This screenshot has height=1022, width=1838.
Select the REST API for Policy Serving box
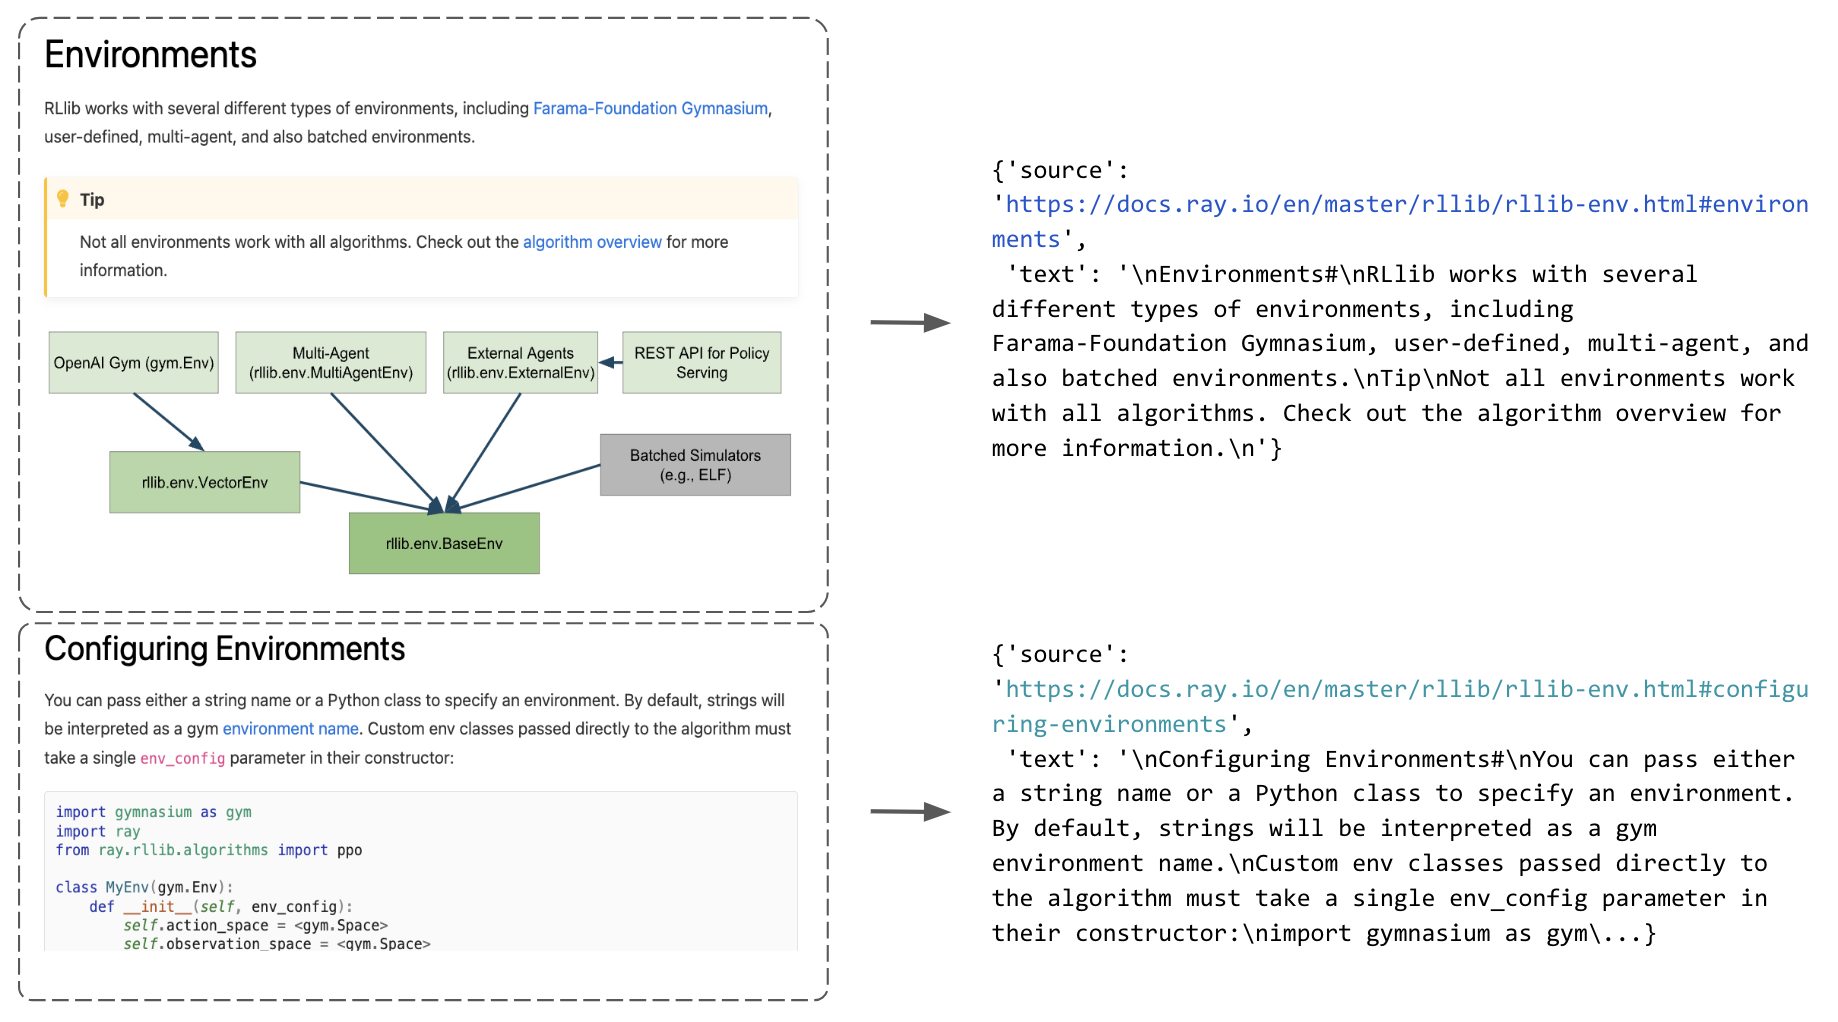pos(702,363)
